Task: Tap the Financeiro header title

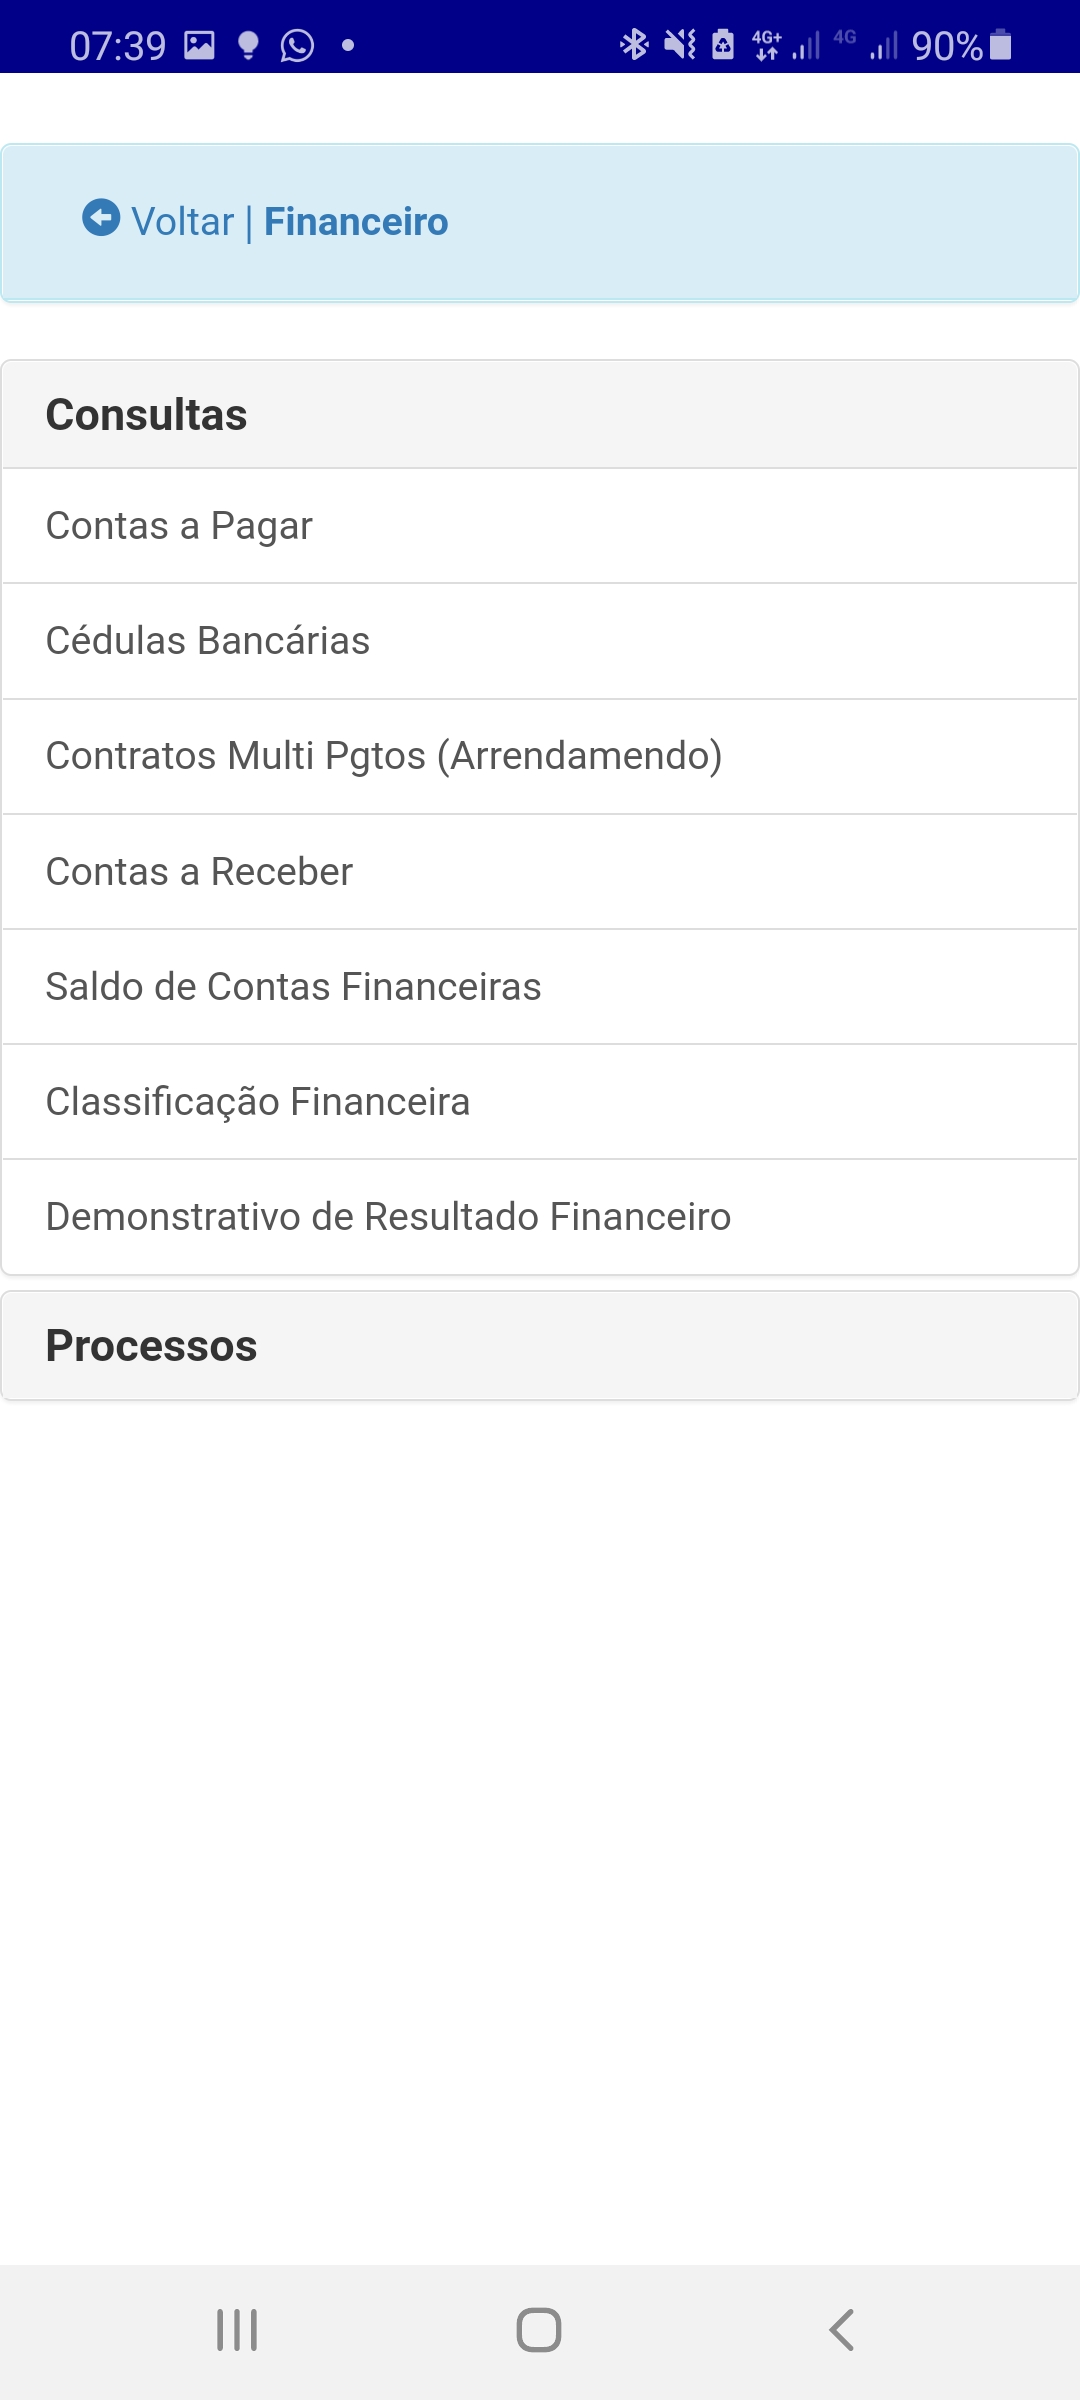Action: (x=356, y=222)
